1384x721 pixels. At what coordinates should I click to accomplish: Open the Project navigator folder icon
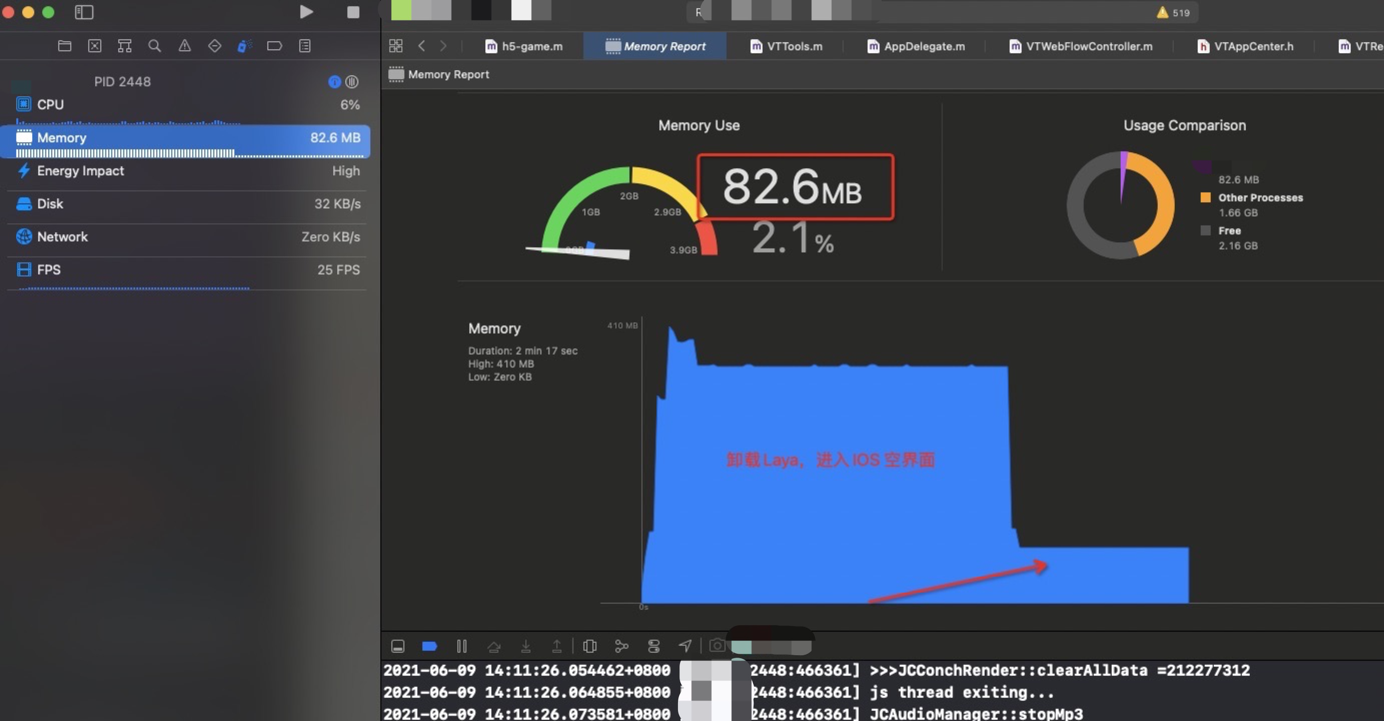[65, 46]
